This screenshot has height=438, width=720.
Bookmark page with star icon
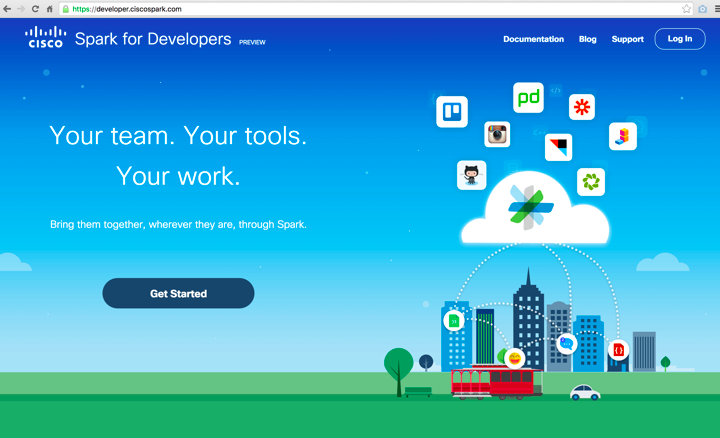coord(686,9)
